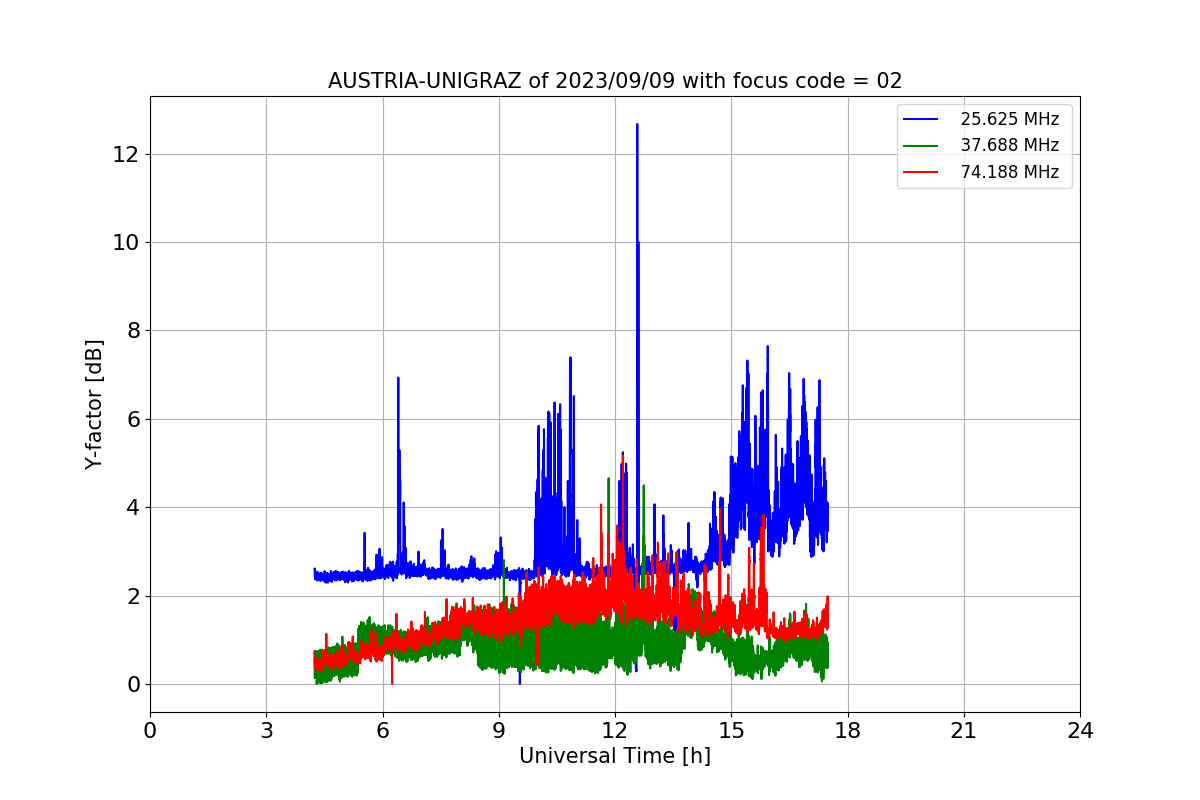
Task: Click x-axis tick label 3
Action: 266,731
